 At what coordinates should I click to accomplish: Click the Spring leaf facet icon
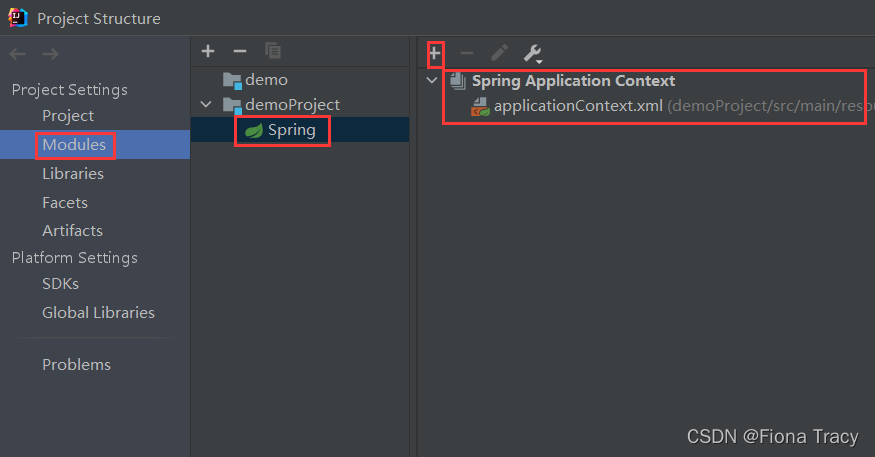(254, 131)
